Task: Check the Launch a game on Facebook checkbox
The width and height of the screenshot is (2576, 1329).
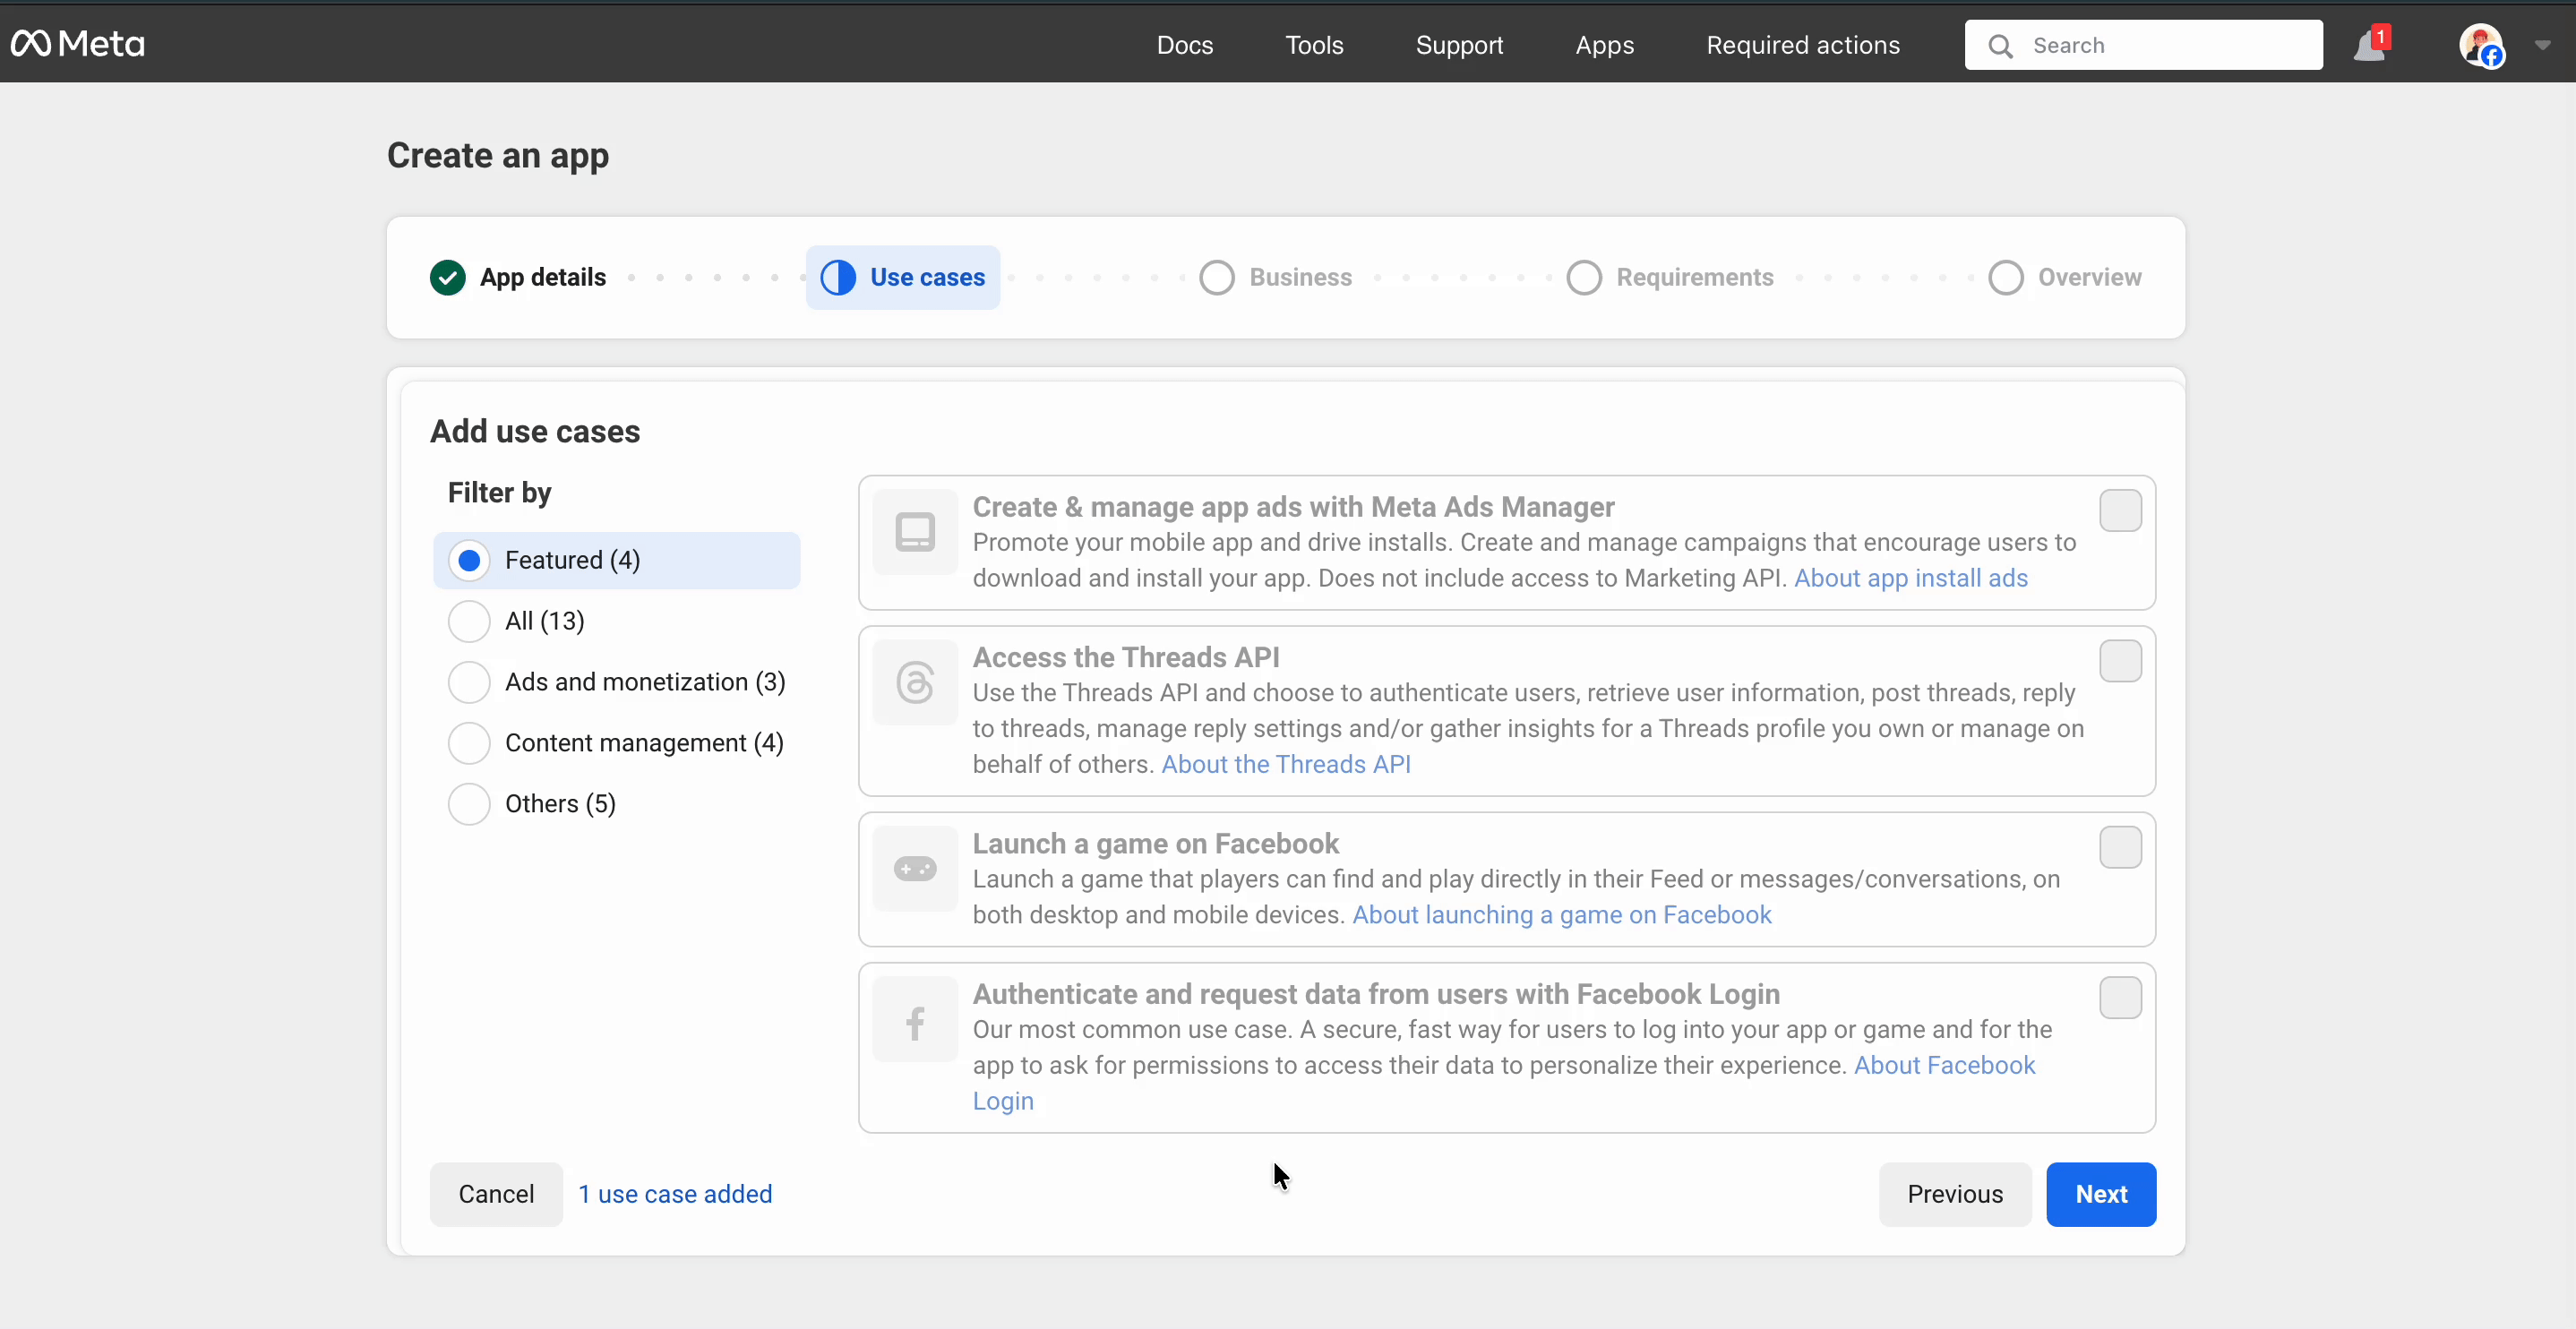Action: click(2120, 847)
